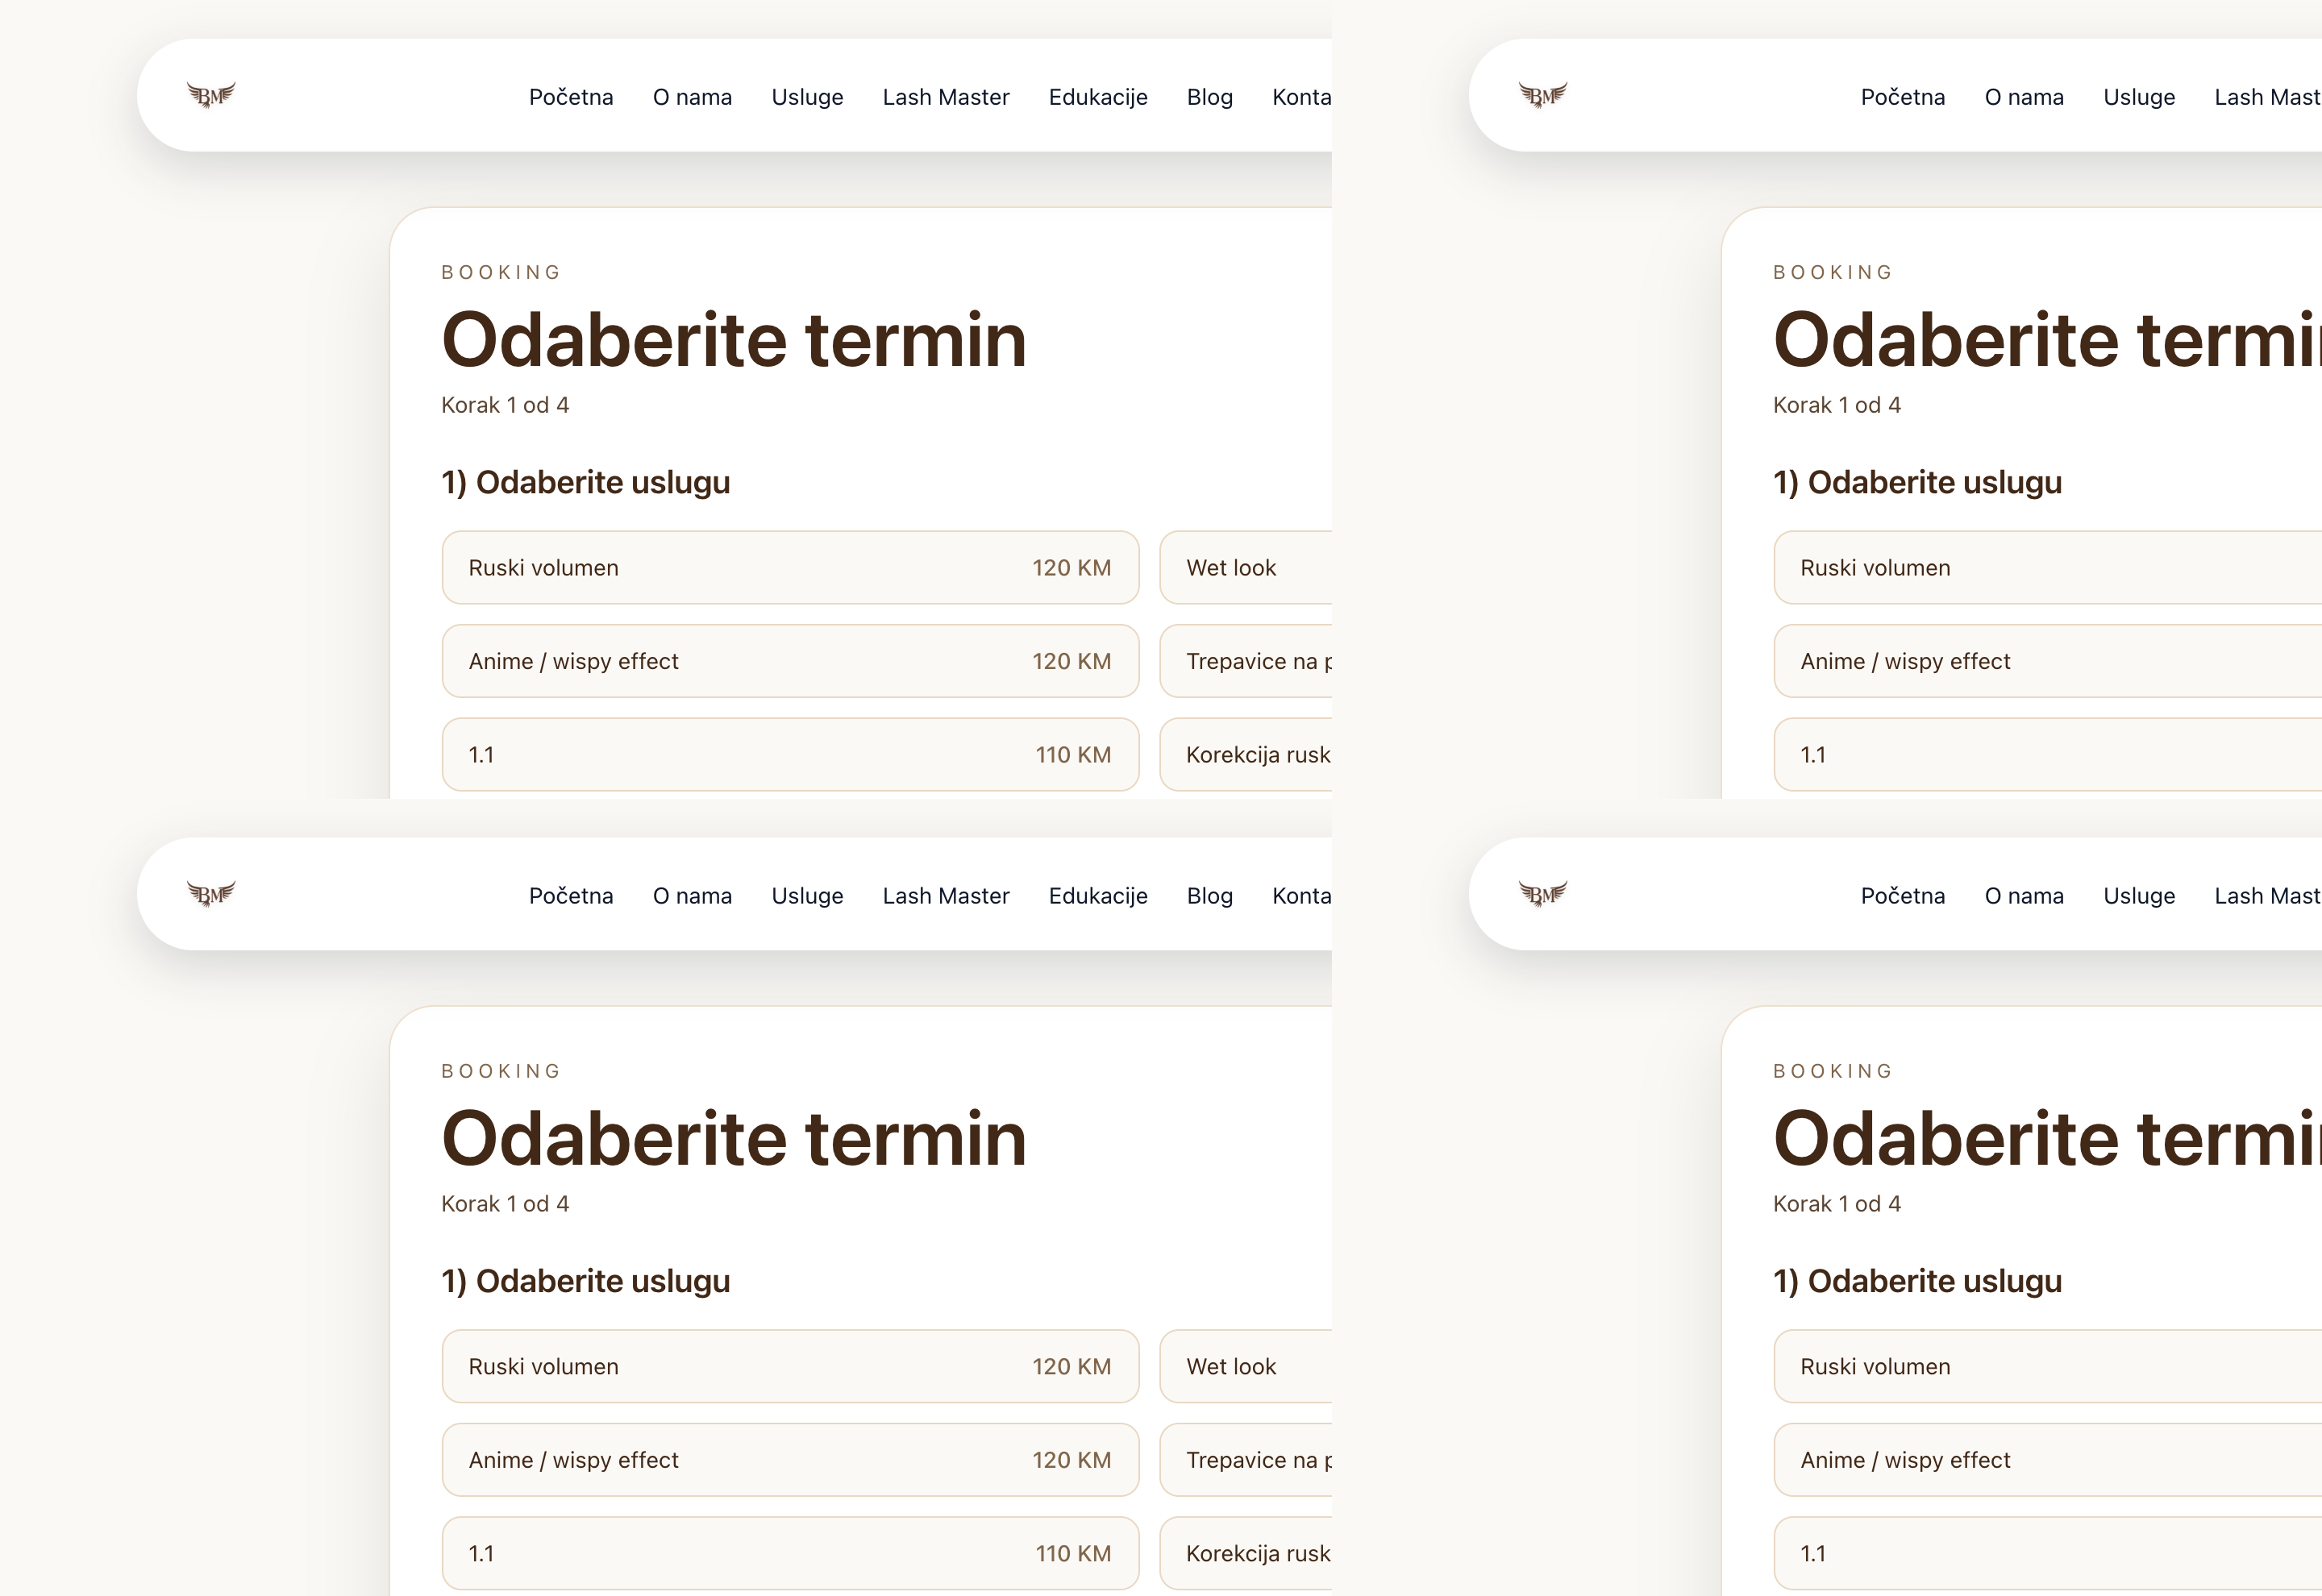Select the 1.1 service in bottom-right copy
The image size is (2322, 1596).
point(2048,1553)
